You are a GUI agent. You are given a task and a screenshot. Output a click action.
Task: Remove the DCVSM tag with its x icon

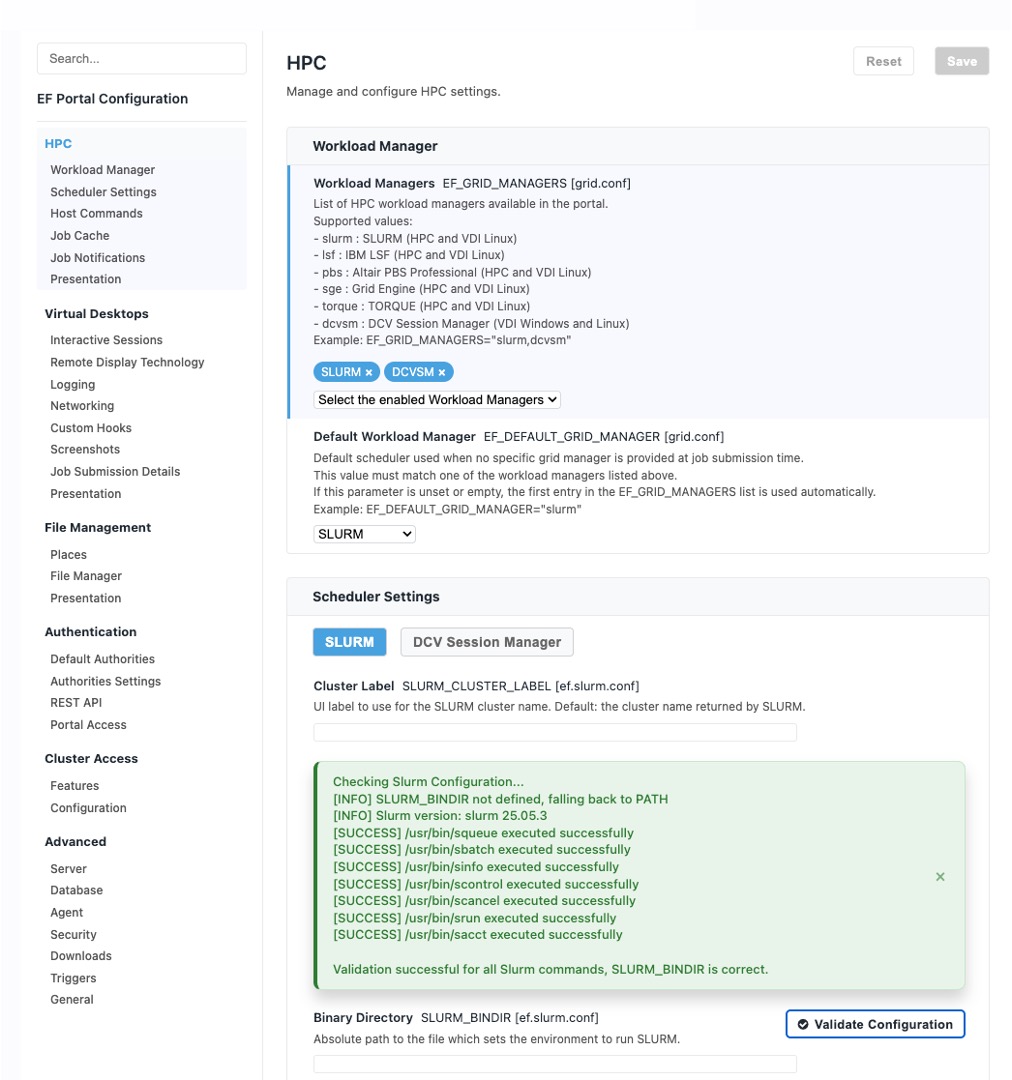tap(442, 372)
